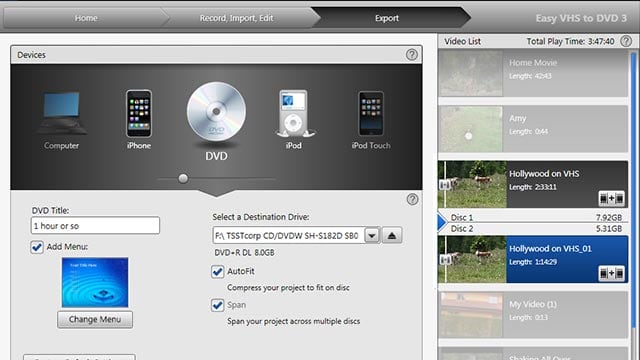The width and height of the screenshot is (640, 360).
Task: Click split/merge icon on Hollywood on VHS
Action: (x=611, y=198)
